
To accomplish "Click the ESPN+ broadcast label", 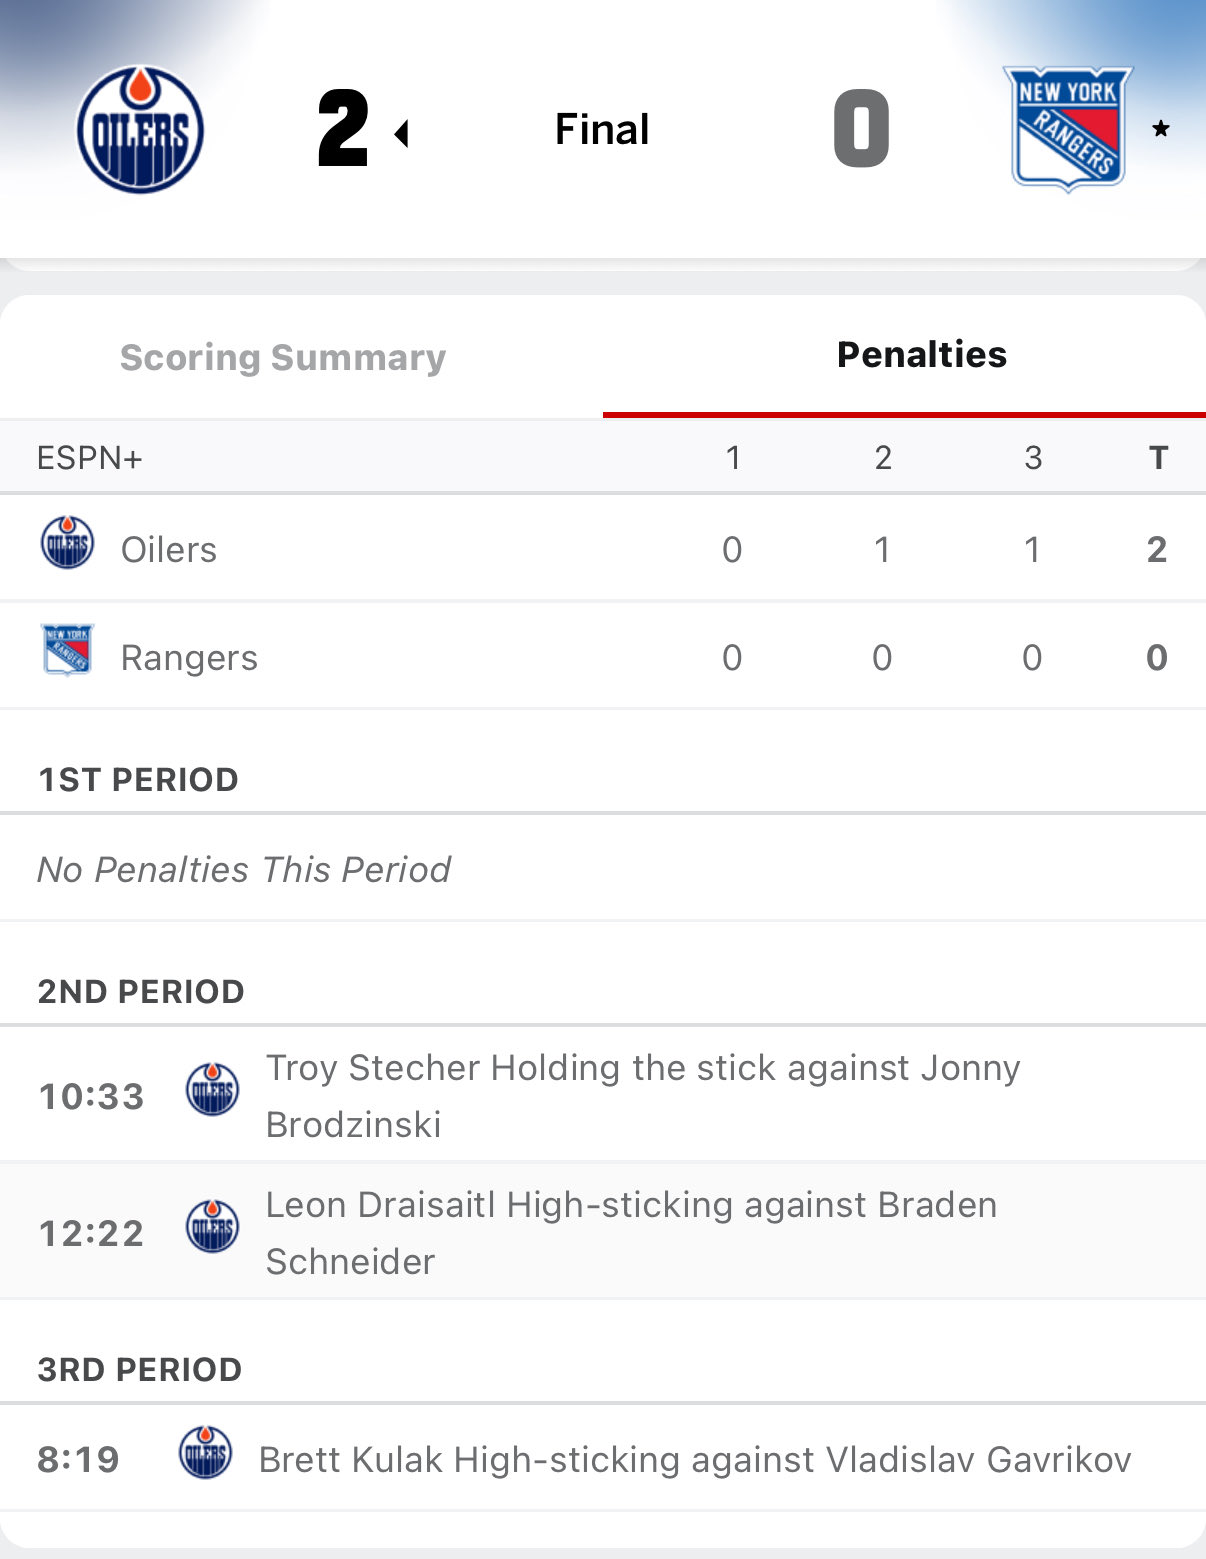I will pos(90,458).
